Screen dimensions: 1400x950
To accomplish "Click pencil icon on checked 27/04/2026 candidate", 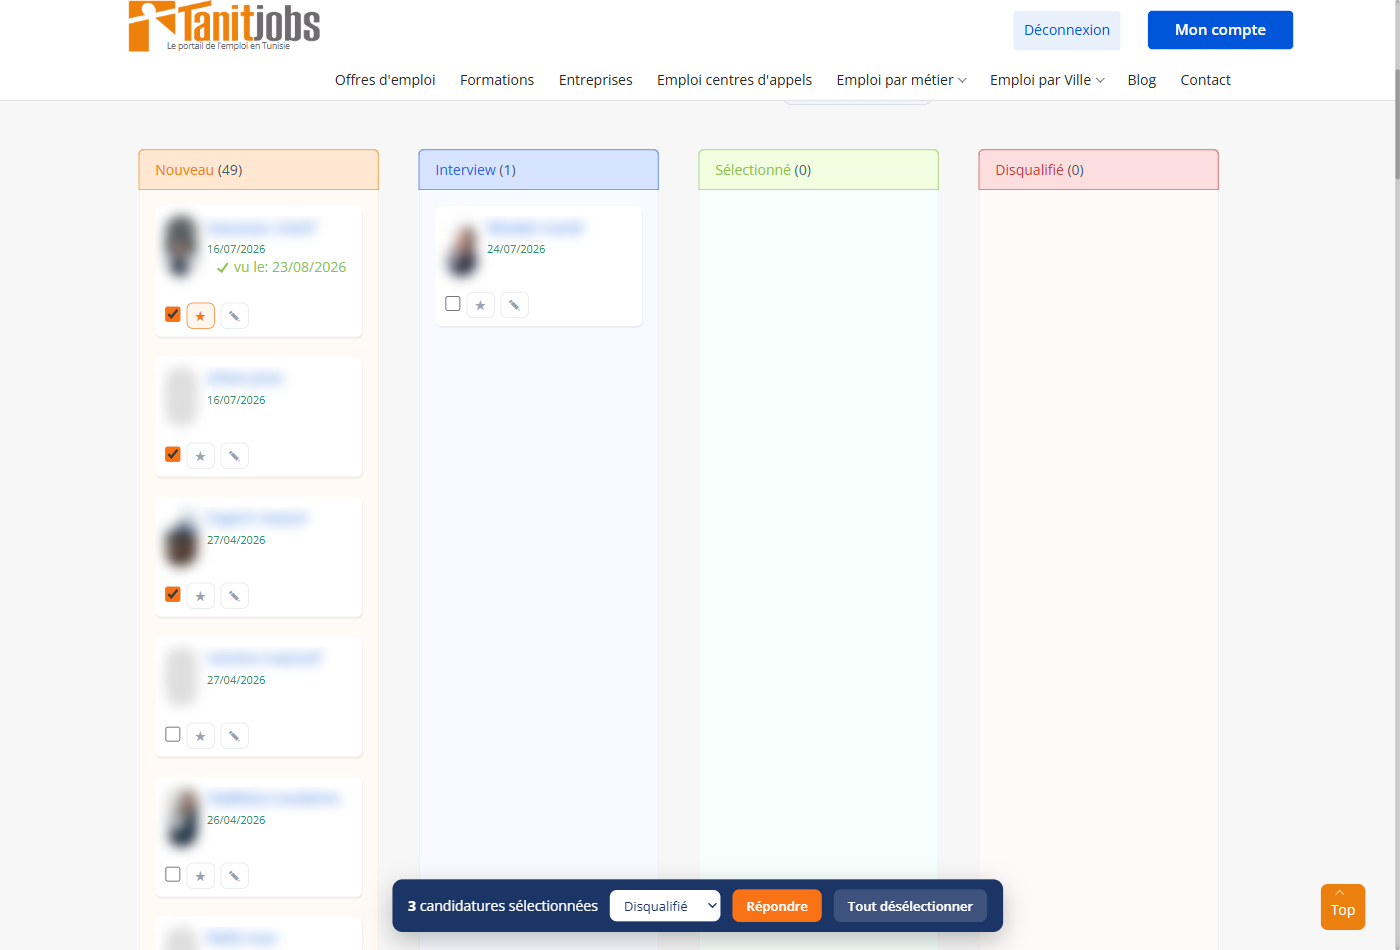I will [x=234, y=596].
